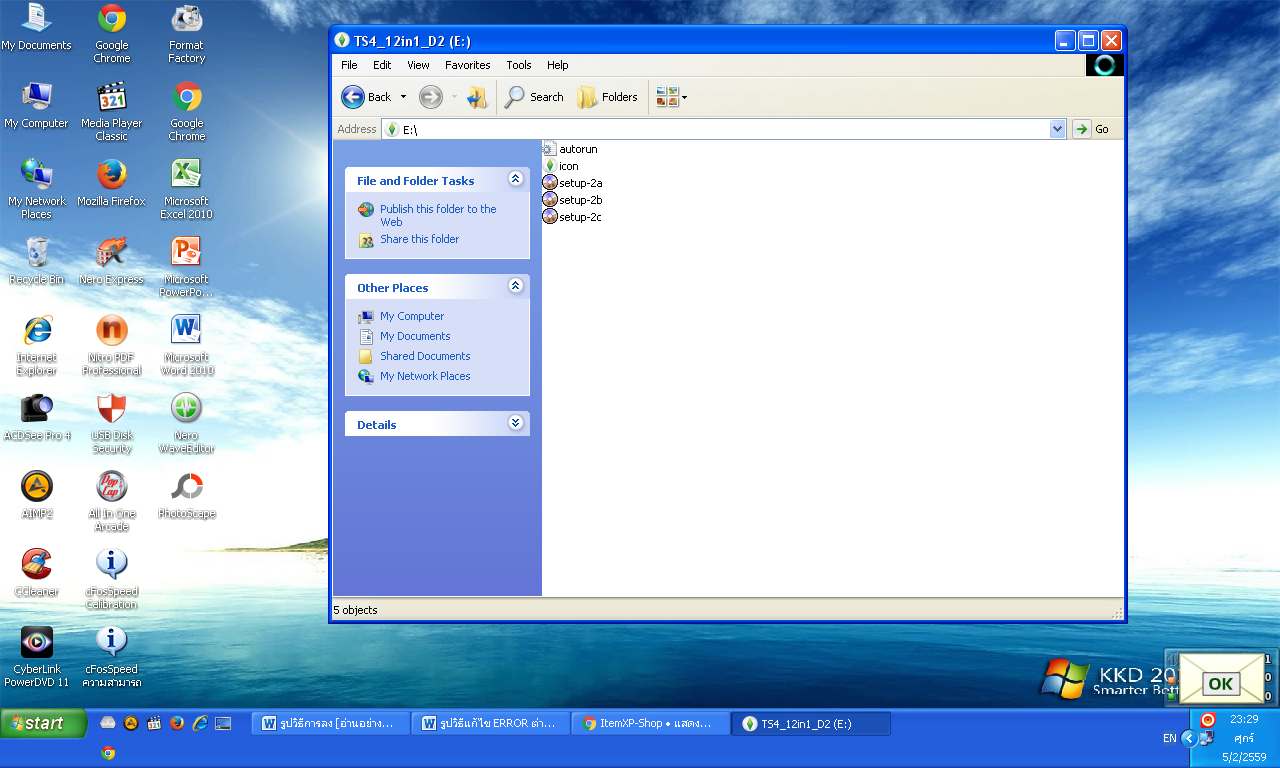Click the Up folder toolbar icon
Viewport: 1280px width, 768px height.
click(477, 97)
